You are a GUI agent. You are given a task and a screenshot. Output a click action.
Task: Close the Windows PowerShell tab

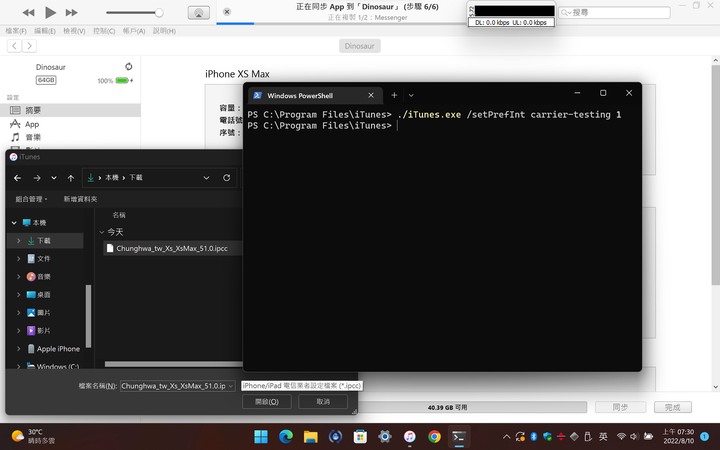click(371, 95)
